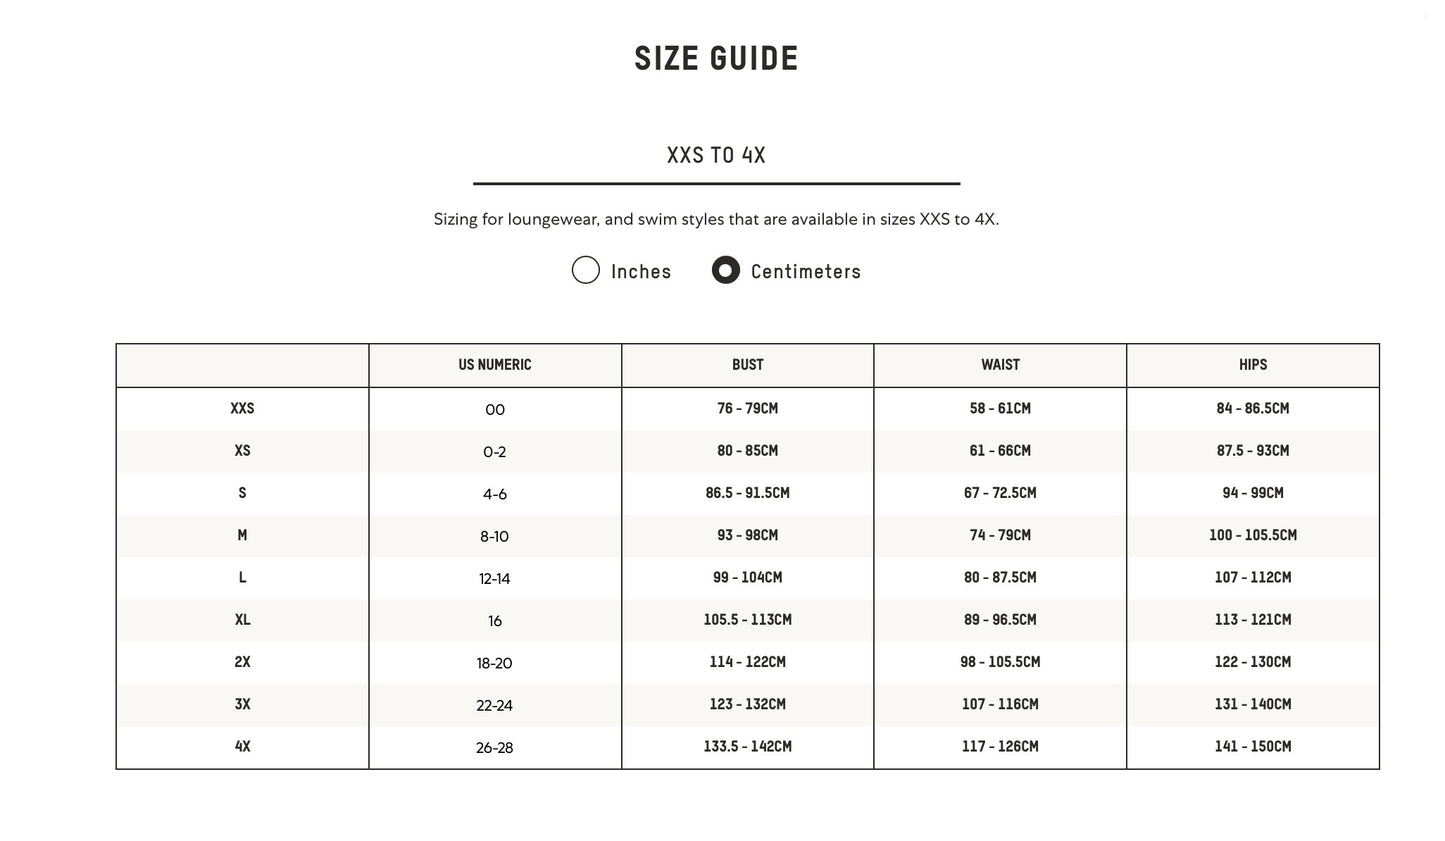Select the Centimeters radio button

point(725,270)
